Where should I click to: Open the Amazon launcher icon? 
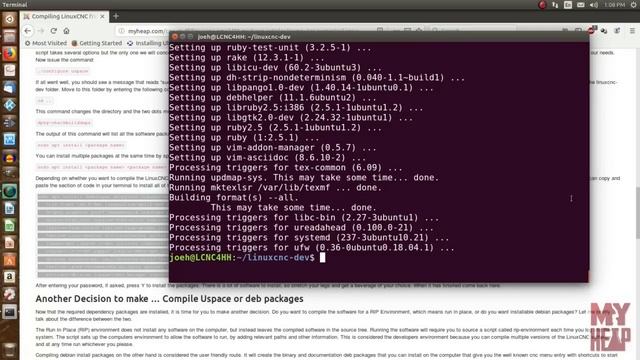coord(9,277)
